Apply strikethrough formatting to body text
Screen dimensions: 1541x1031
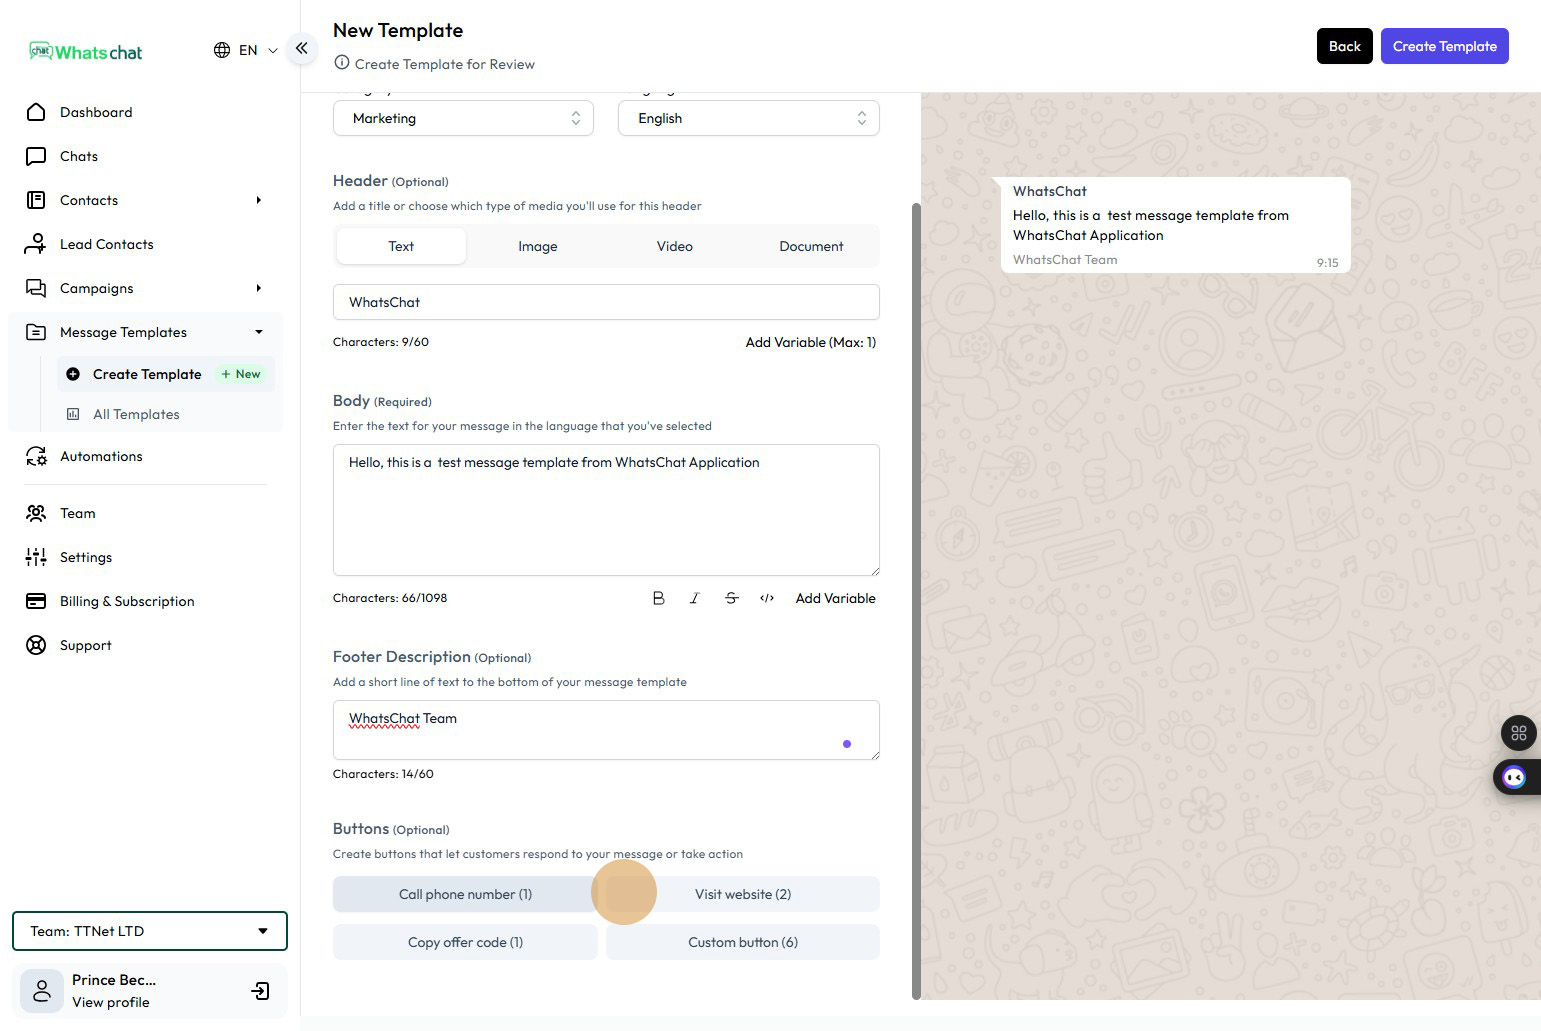(731, 598)
